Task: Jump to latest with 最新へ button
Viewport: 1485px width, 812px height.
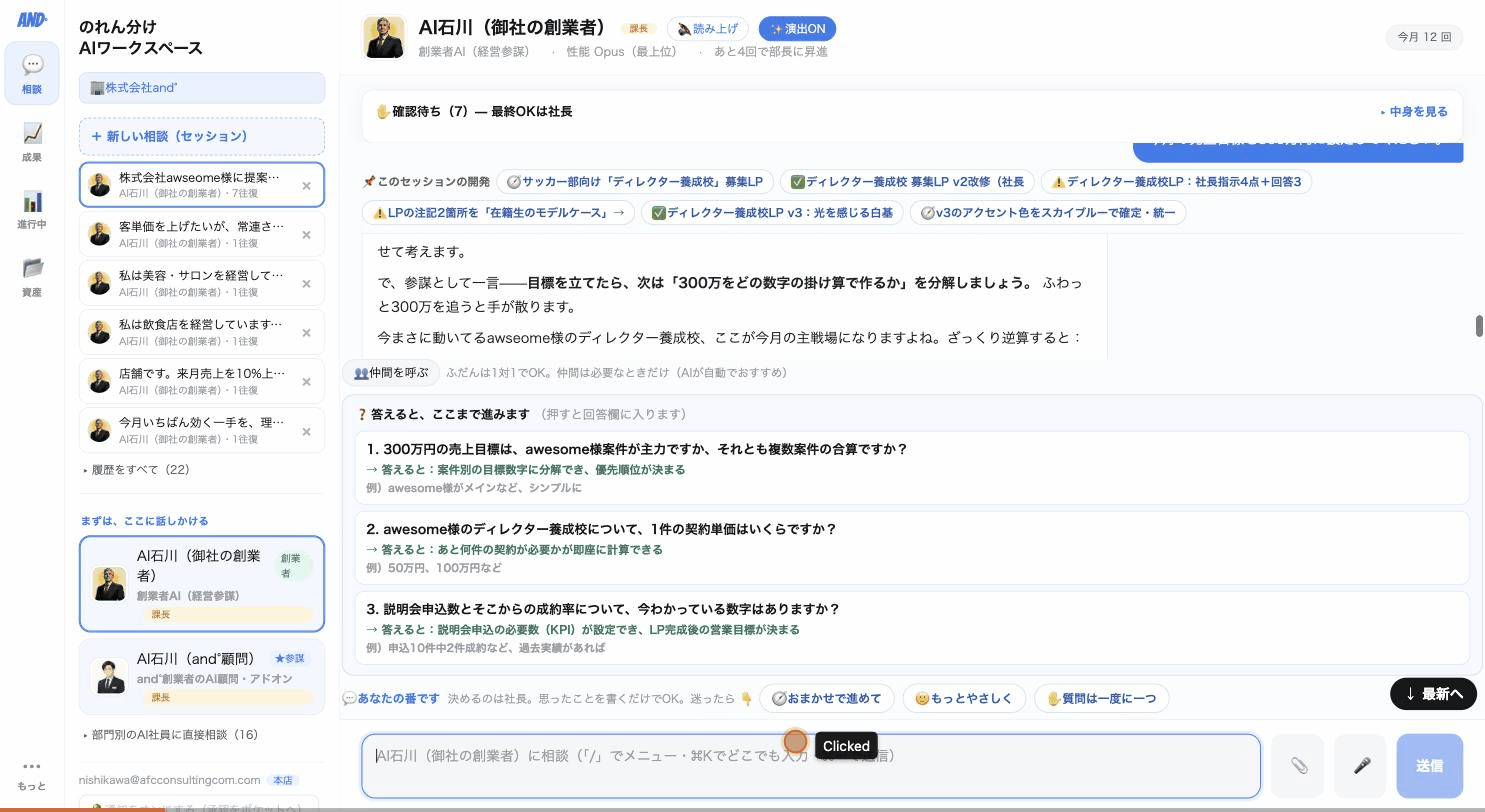Action: [x=1433, y=694]
